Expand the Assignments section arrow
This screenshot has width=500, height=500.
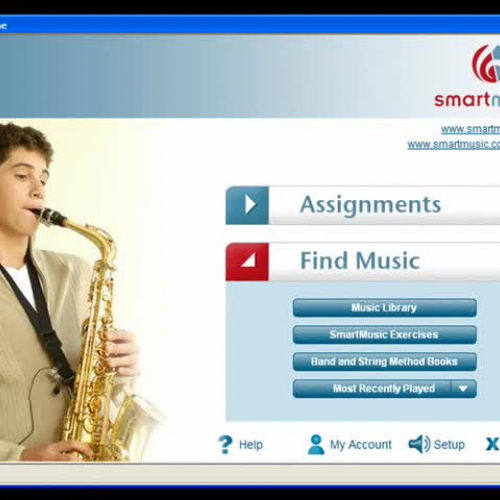tap(247, 205)
